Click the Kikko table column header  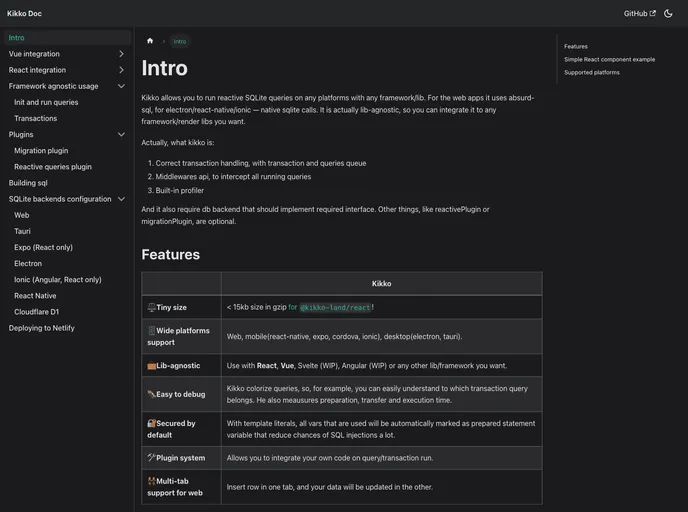(x=382, y=284)
